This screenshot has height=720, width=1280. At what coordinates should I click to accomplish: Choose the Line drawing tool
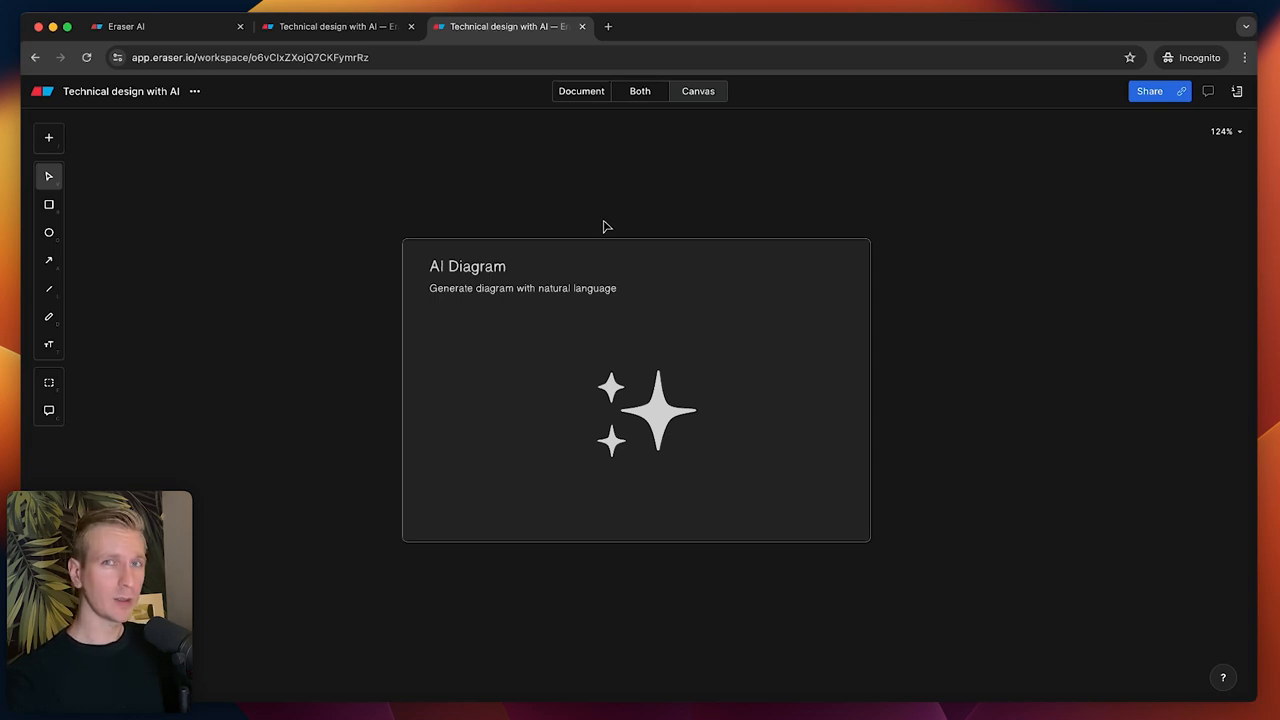49,289
